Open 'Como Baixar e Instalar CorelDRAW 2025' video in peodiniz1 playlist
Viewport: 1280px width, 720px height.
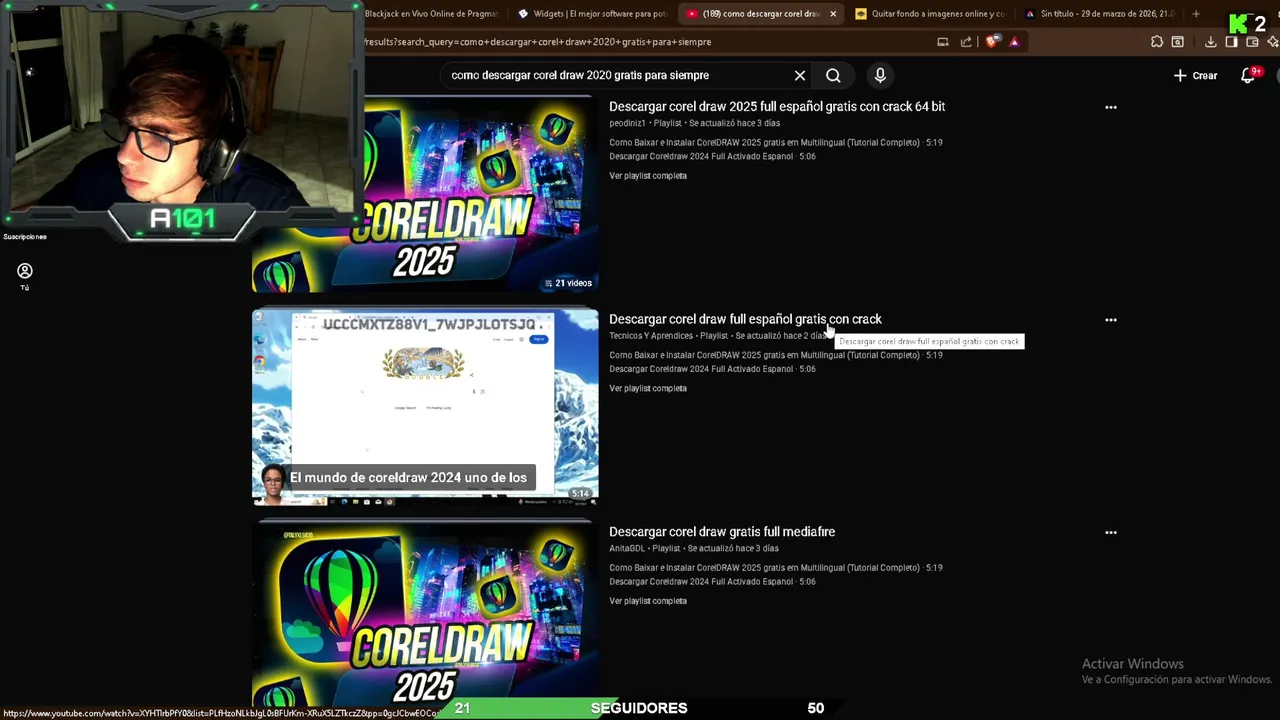tap(776, 143)
